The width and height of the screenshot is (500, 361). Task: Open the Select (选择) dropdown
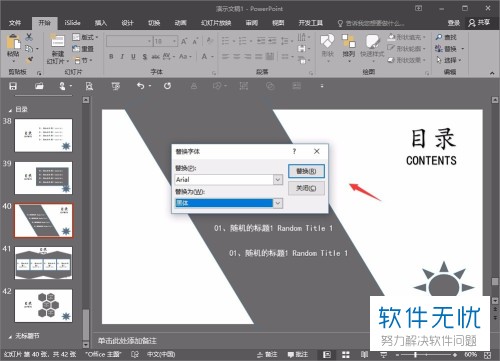[449, 60]
